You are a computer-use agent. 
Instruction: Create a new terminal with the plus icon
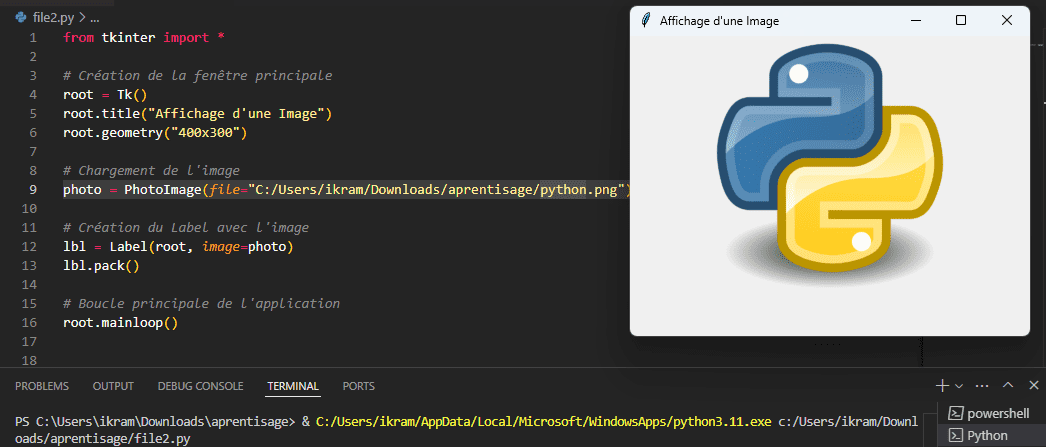point(942,386)
